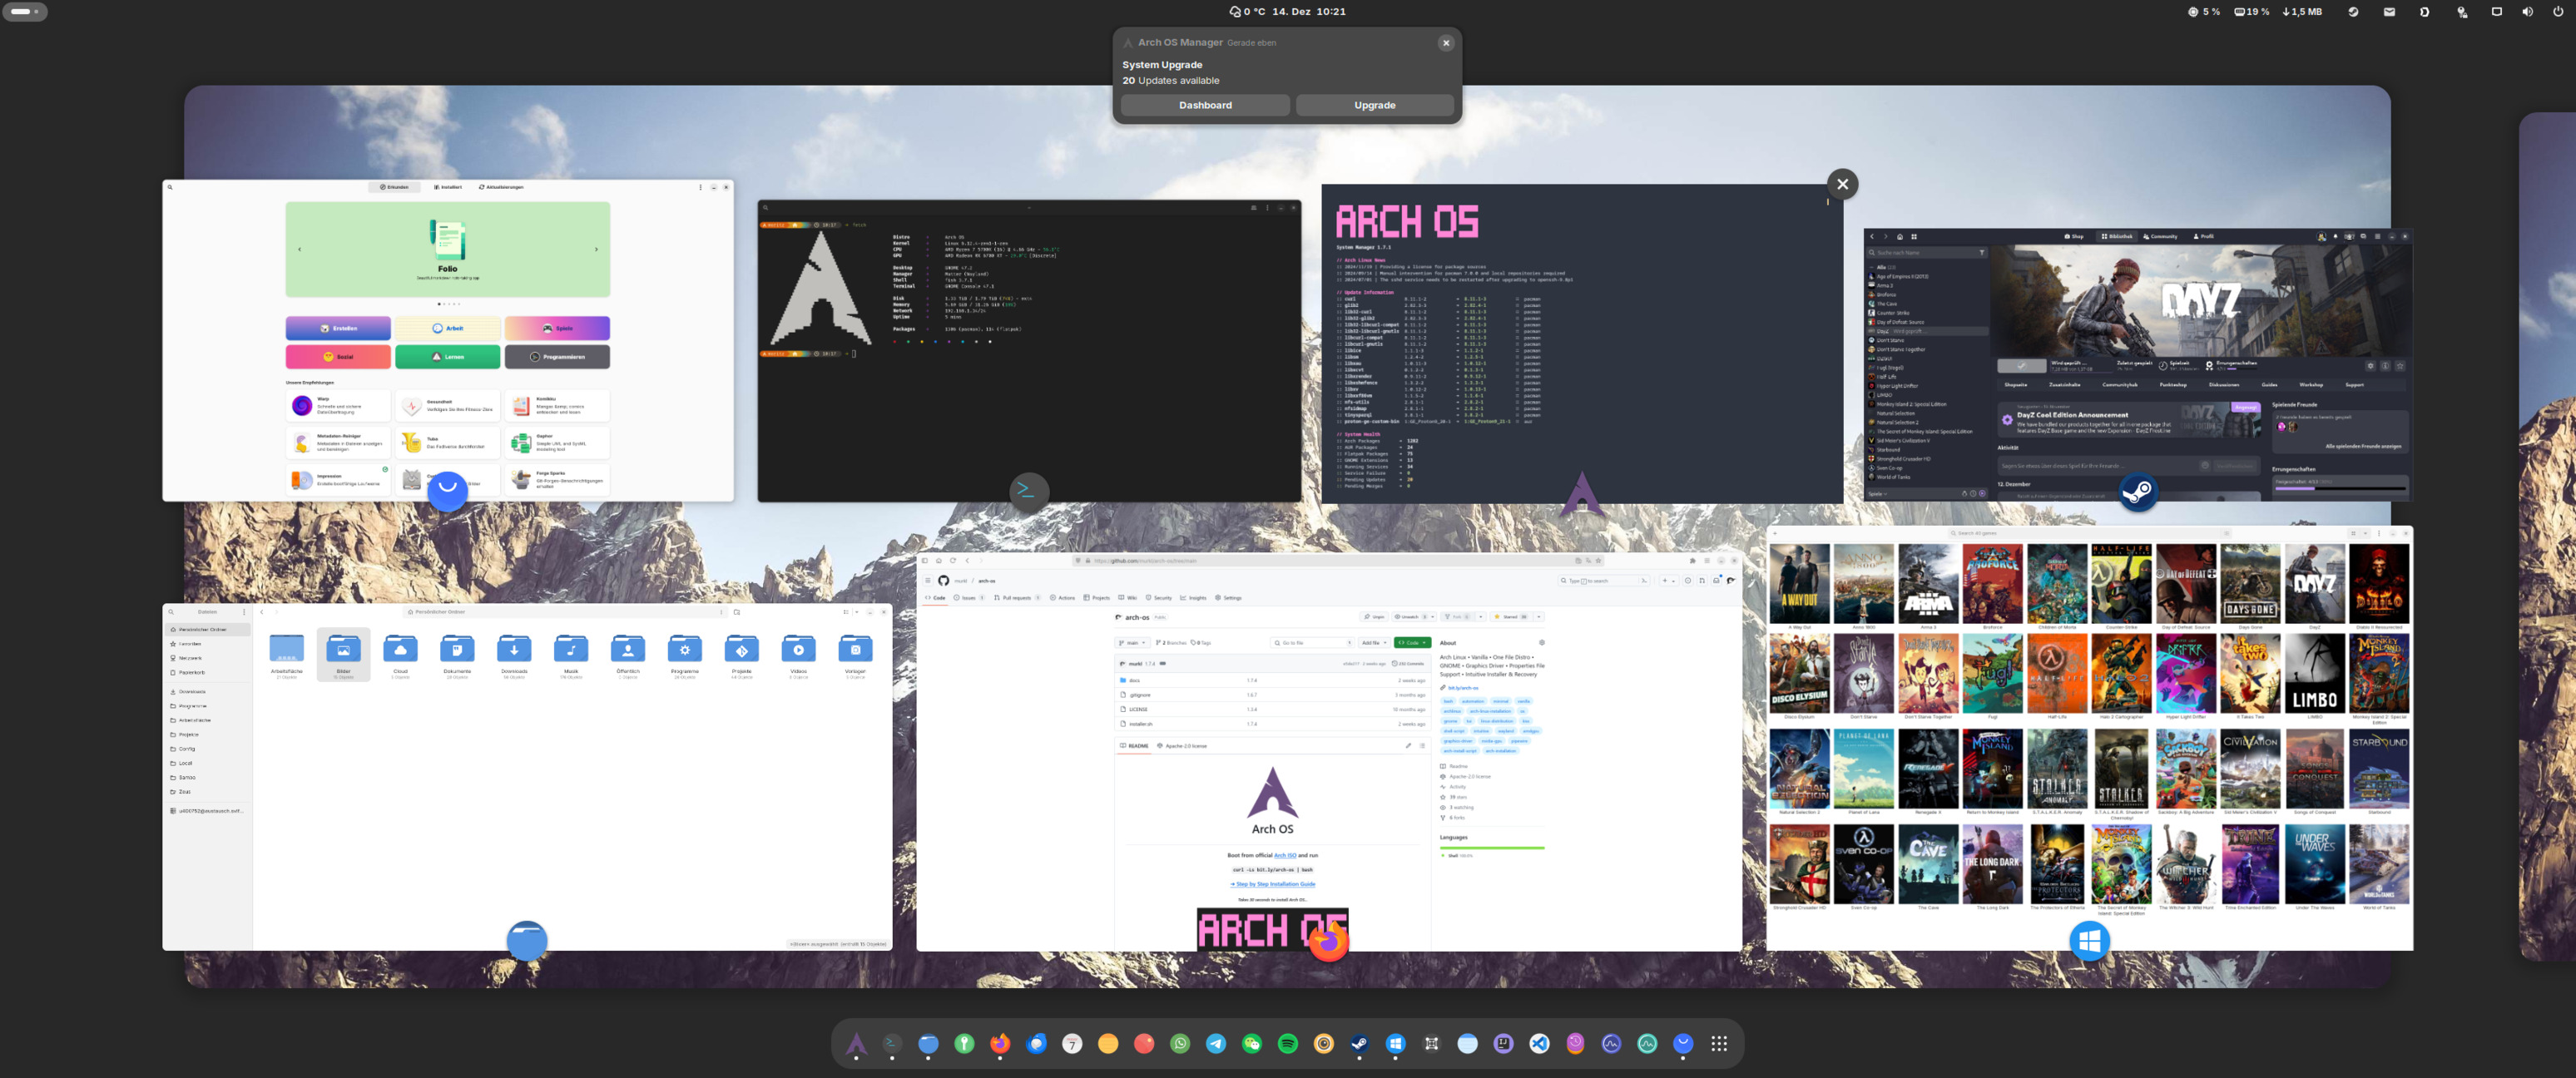This screenshot has height=1078, width=2576.
Task: Open Pull requests tab on GitHub
Action: point(1017,598)
